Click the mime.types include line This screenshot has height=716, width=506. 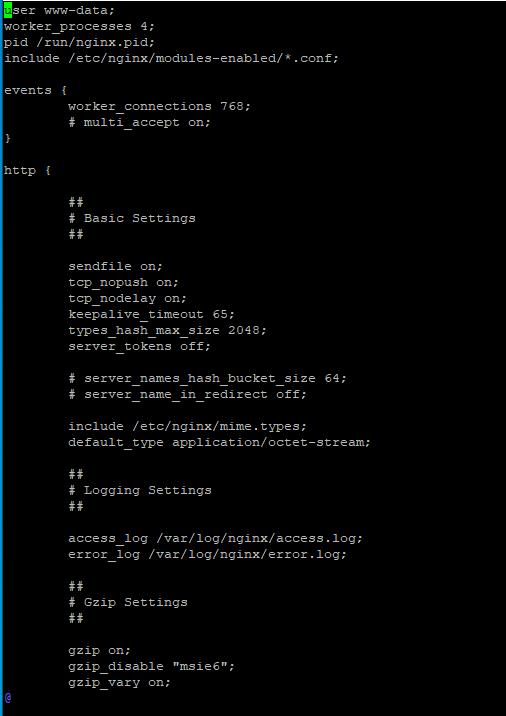[188, 426]
